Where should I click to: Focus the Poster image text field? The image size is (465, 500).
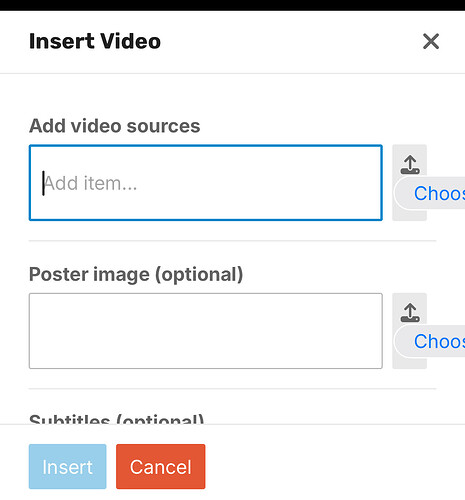[205, 331]
